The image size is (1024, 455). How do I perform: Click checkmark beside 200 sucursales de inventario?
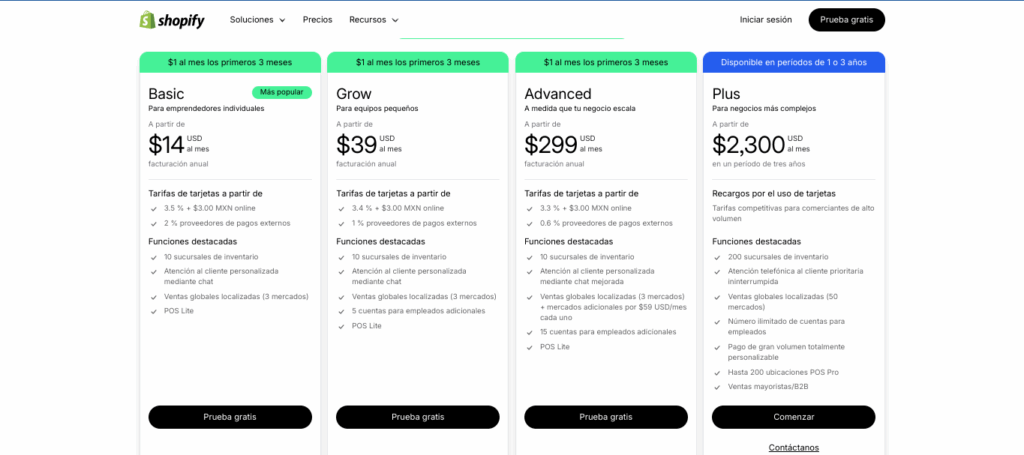tap(717, 257)
